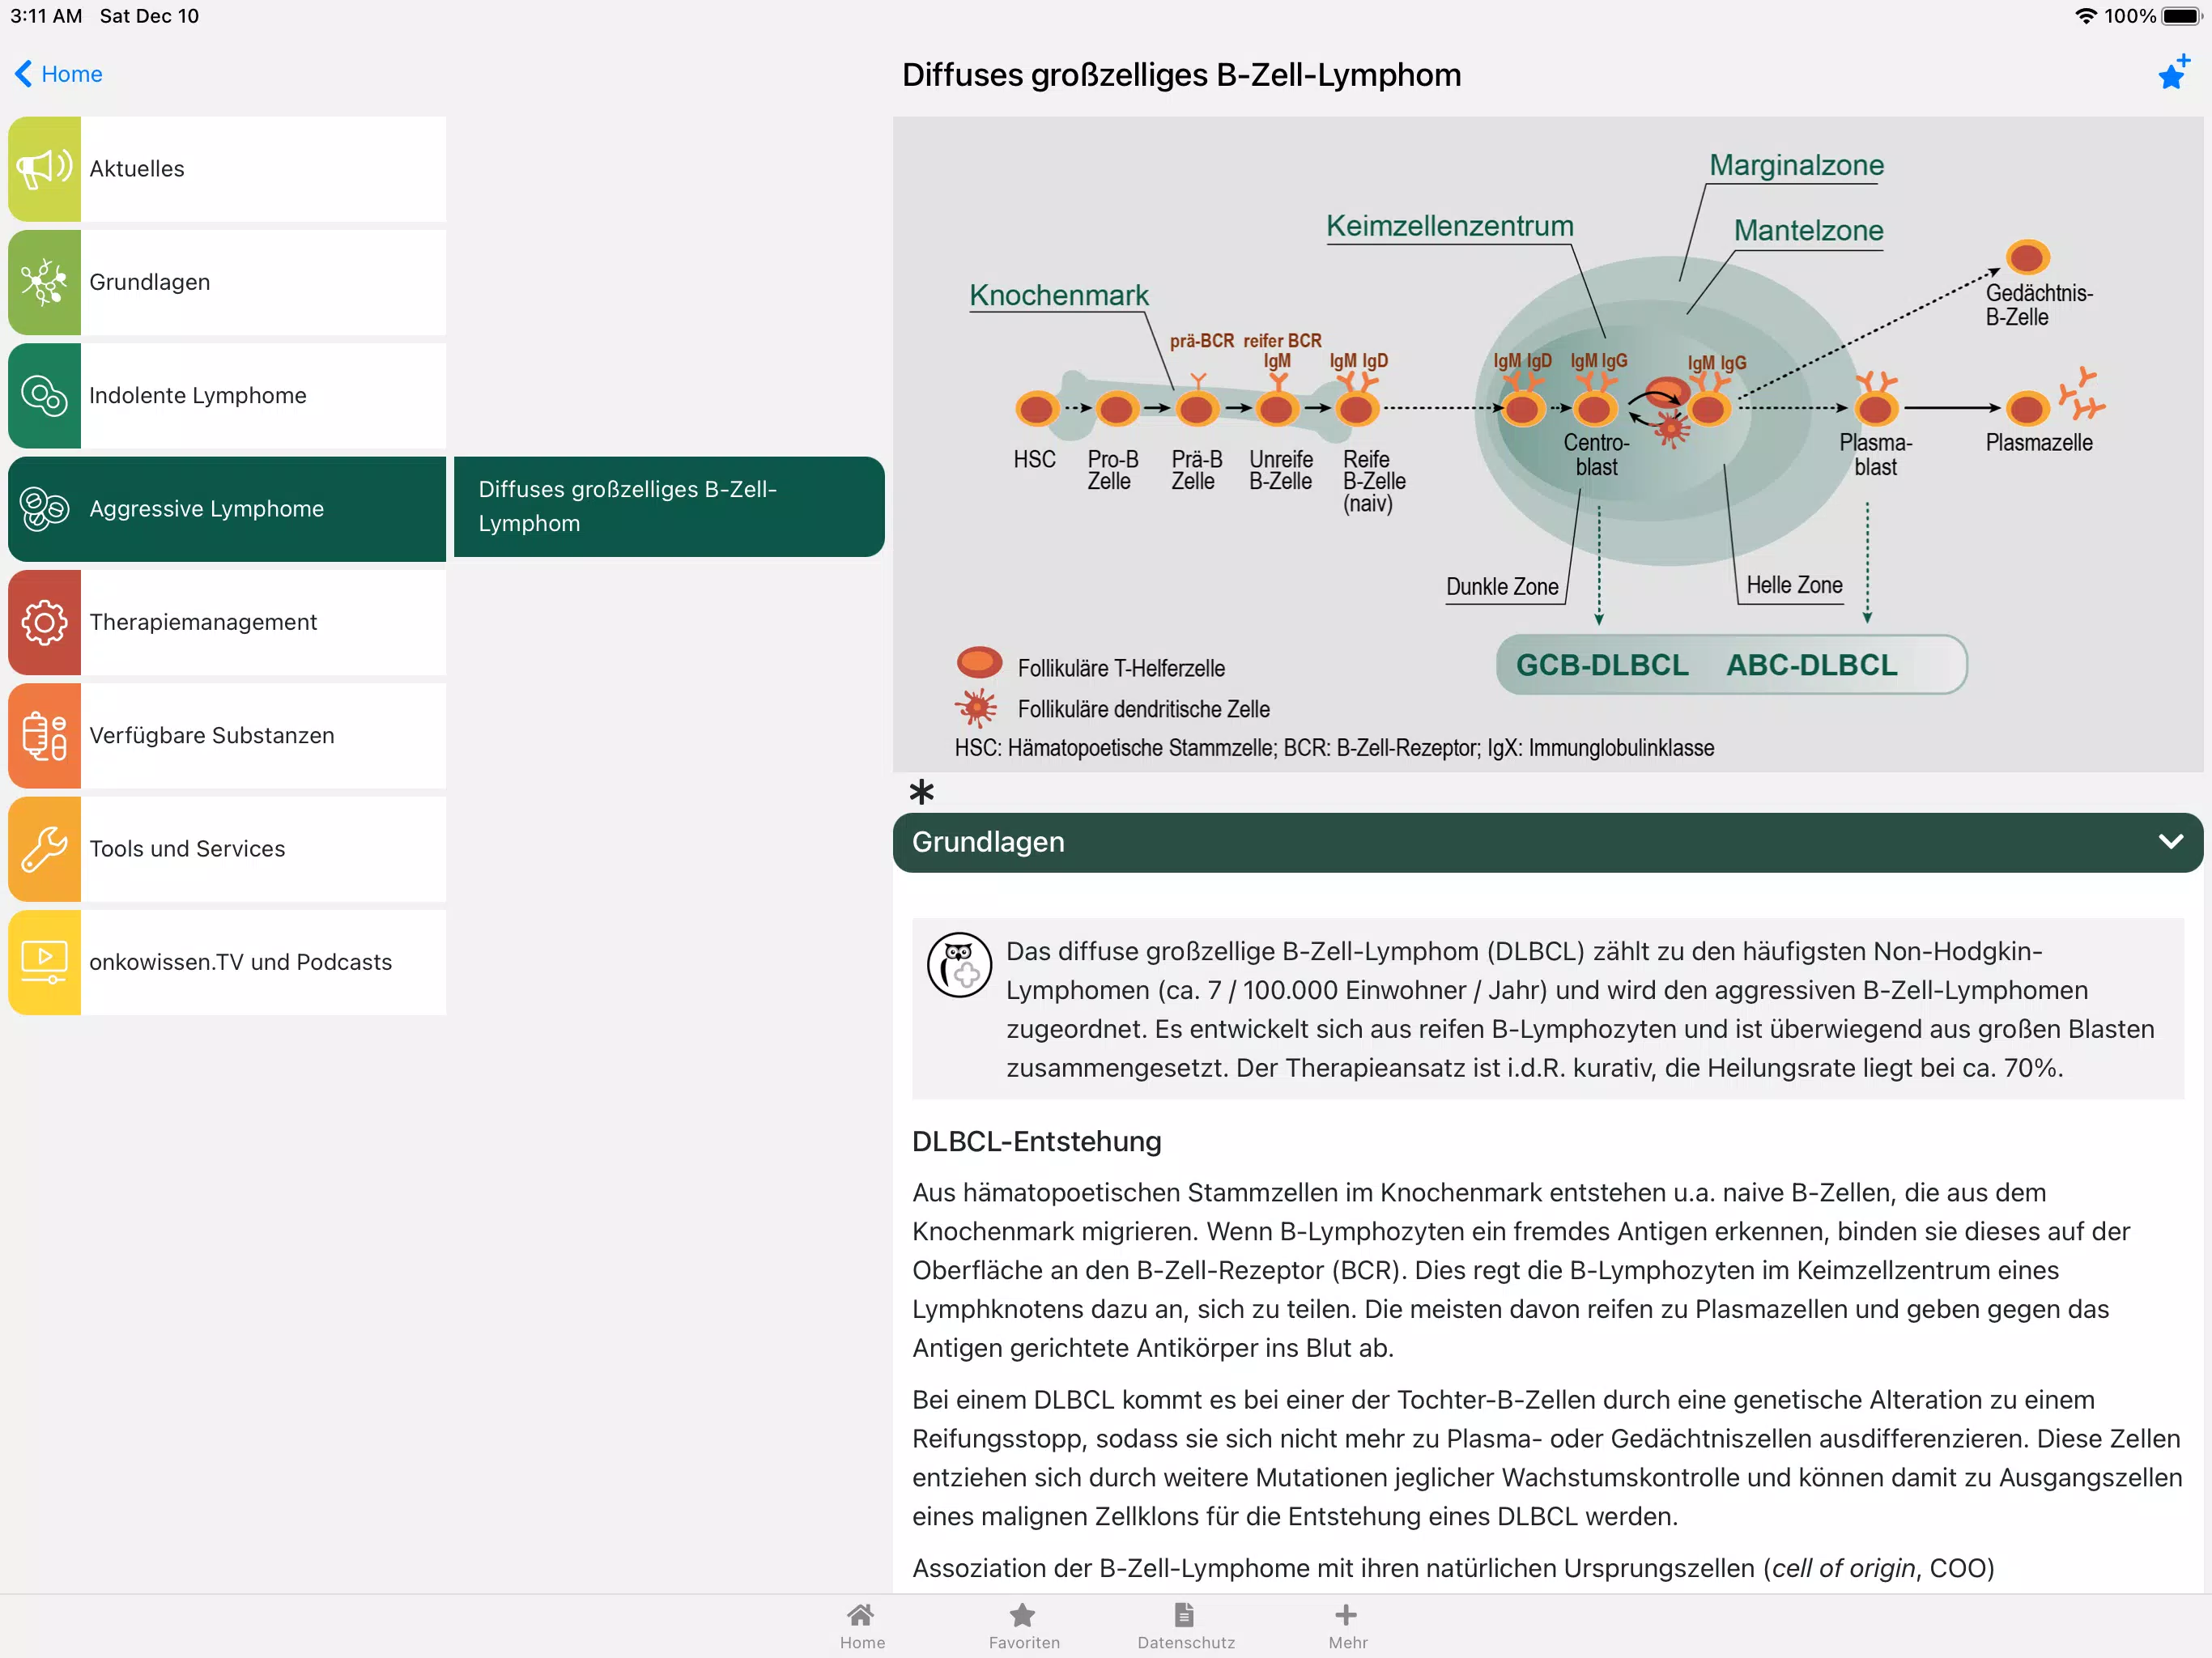Tap the Grundlagen cell network icon

(45, 282)
